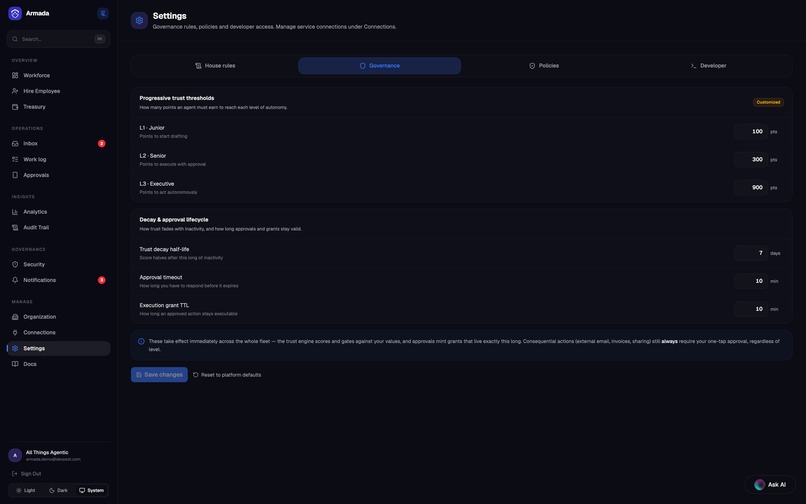Open Workforce in the sidebar
This screenshot has width=806, height=504.
[59, 76]
